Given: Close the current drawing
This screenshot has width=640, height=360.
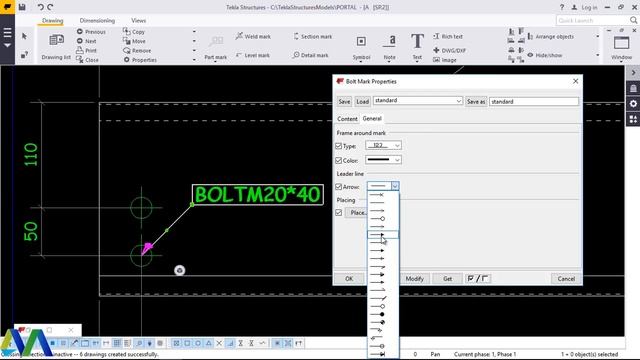Looking at the screenshot, I should [87, 60].
